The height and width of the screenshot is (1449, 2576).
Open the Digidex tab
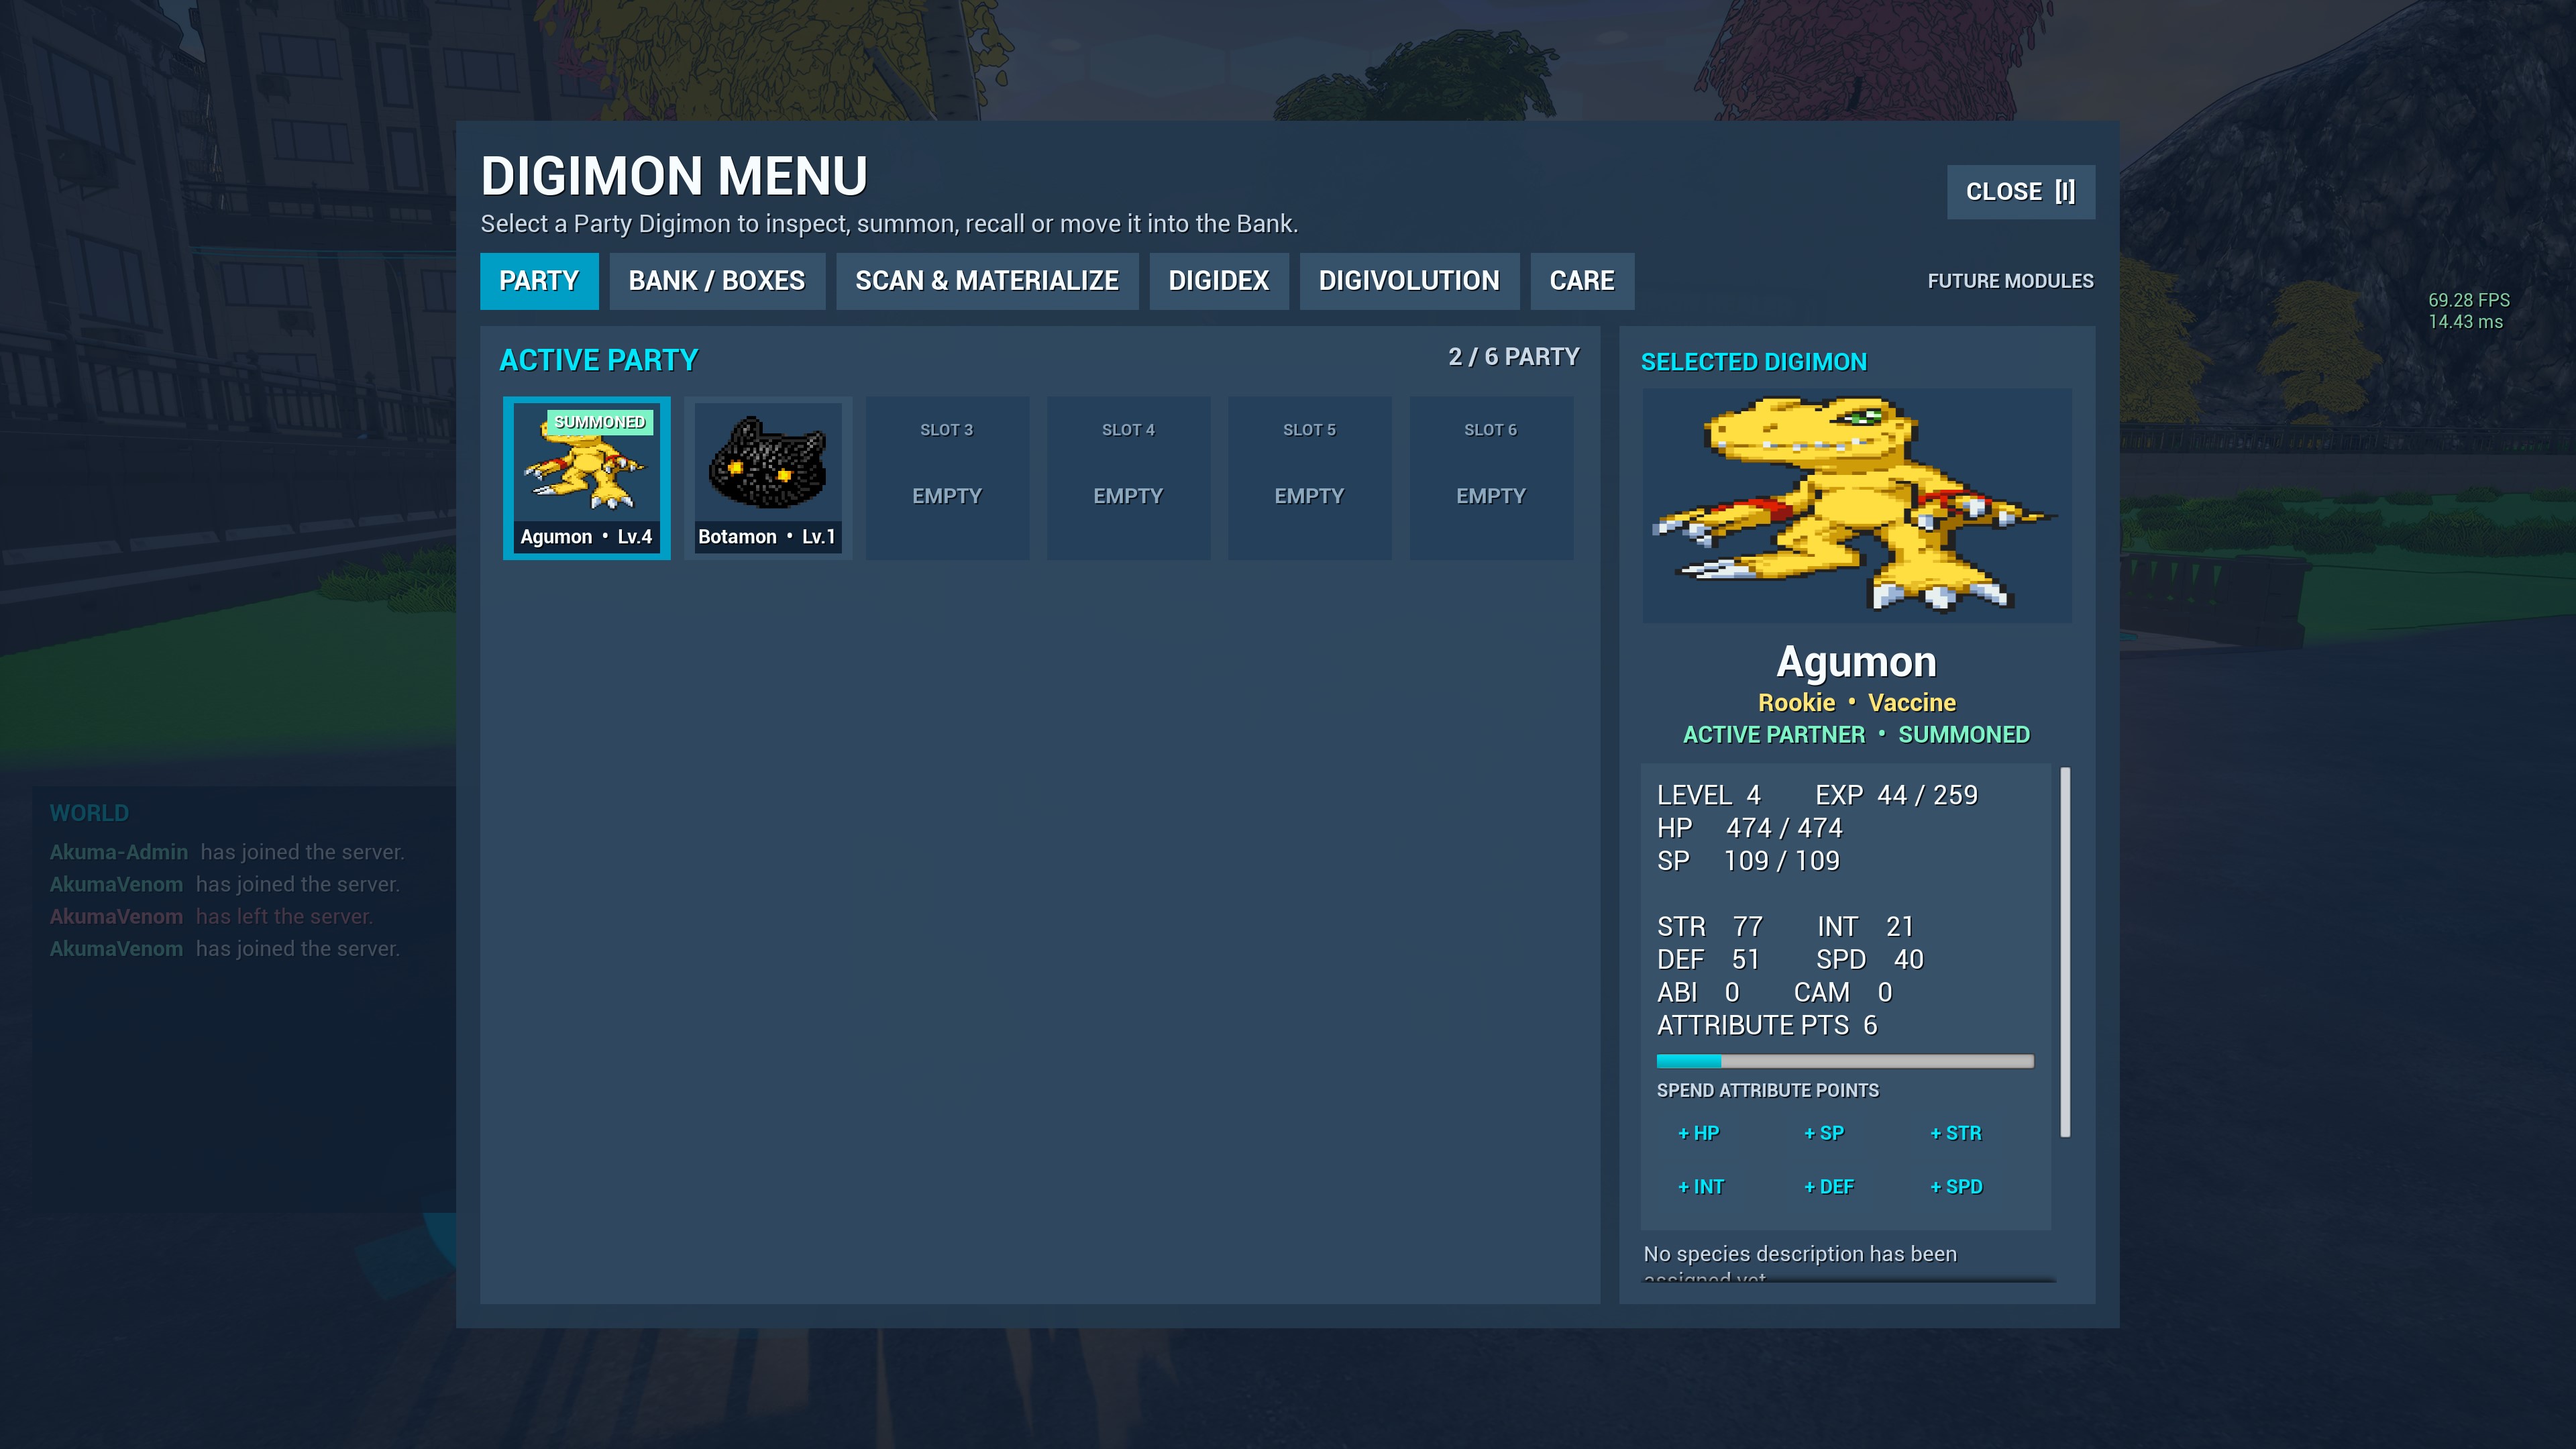pyautogui.click(x=1219, y=281)
